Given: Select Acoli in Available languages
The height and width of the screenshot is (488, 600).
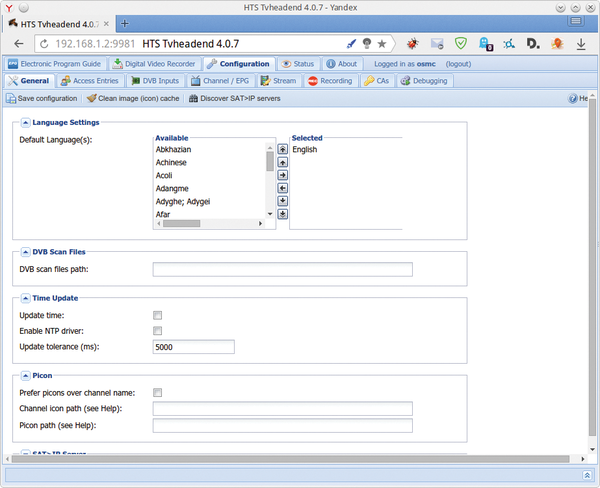Looking at the screenshot, I should point(164,175).
